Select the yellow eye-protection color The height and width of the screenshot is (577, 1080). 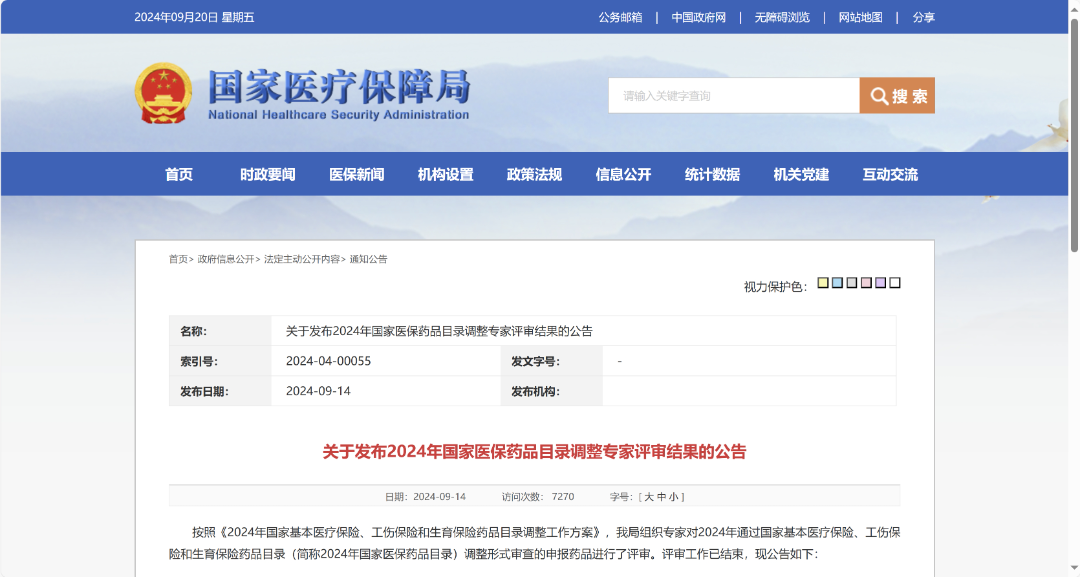coord(823,283)
